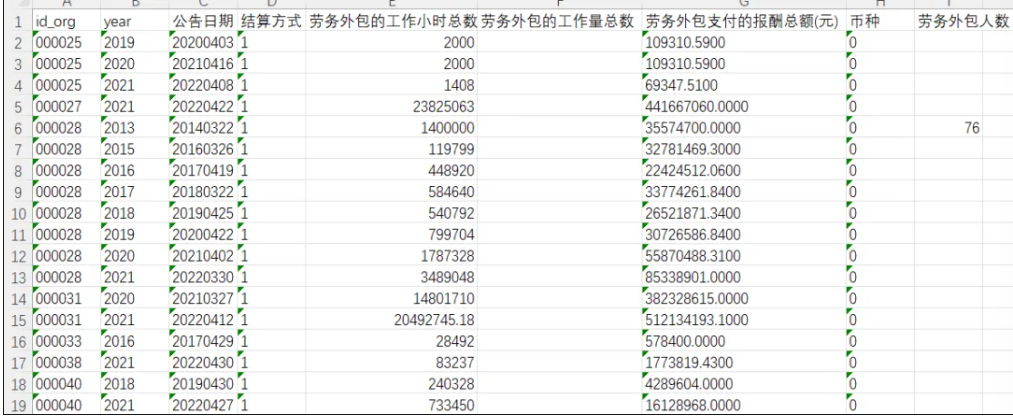This screenshot has width=1013, height=417.
Task: Select date cell 20170419
Action: tap(203, 171)
